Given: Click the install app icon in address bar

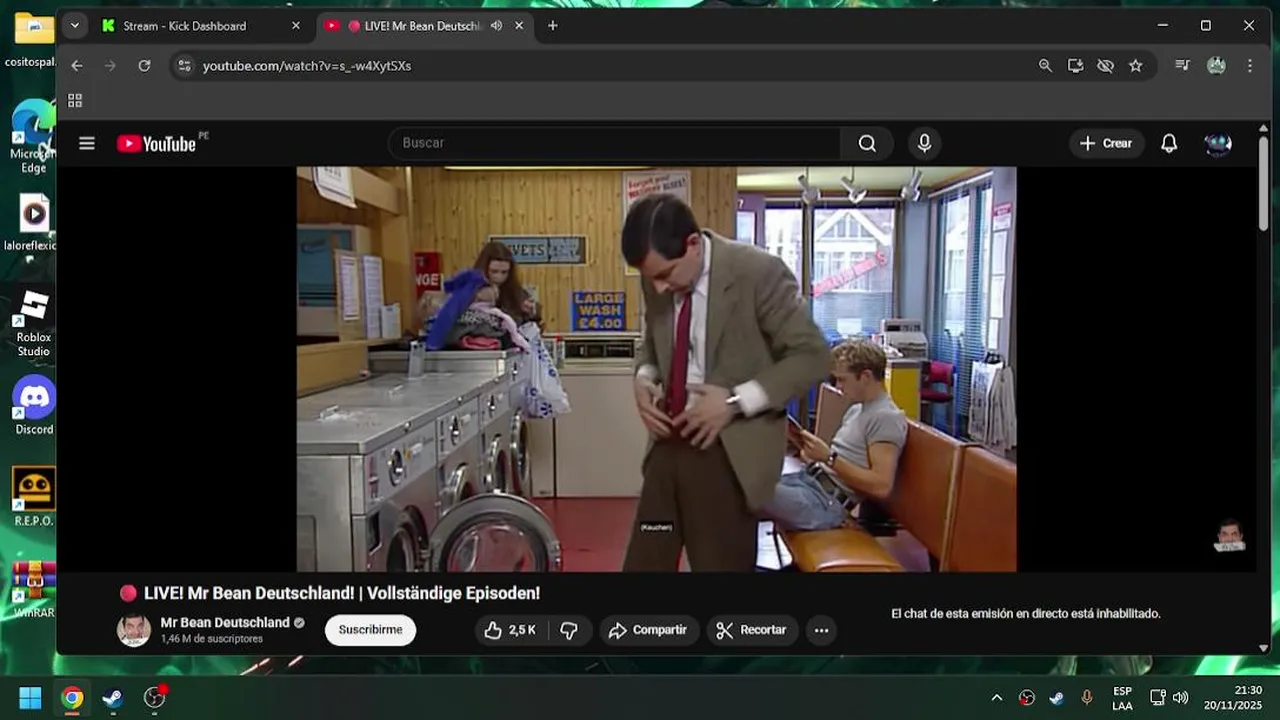Looking at the screenshot, I should [x=1075, y=66].
